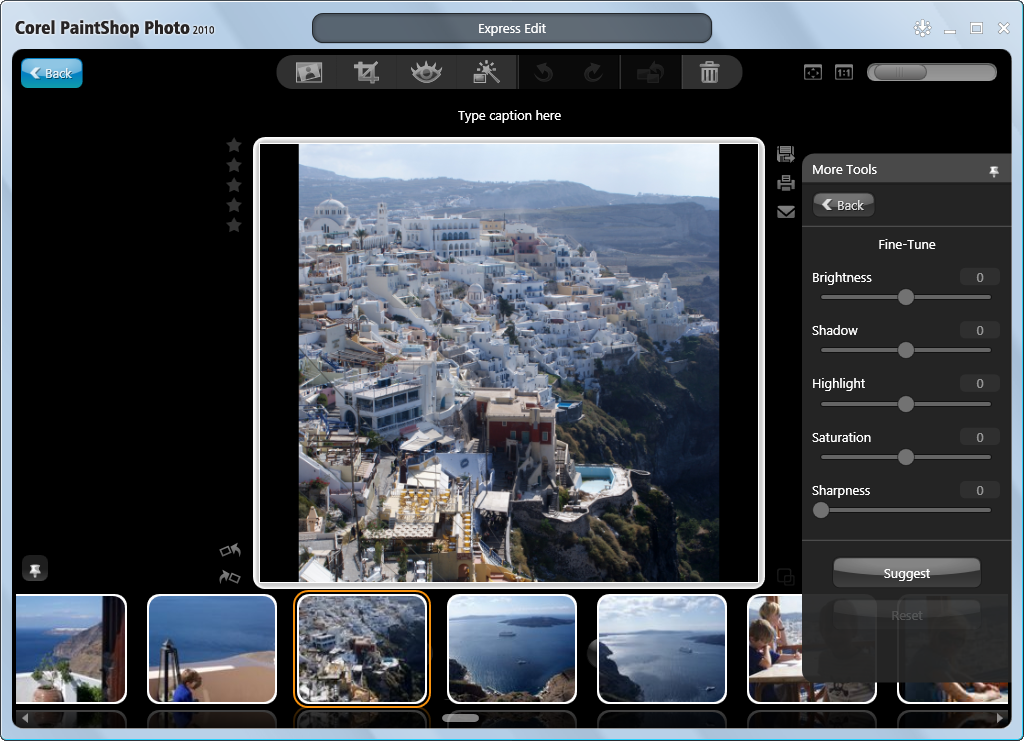Toggle the More Tools panel pin
This screenshot has width=1024, height=741.
[993, 171]
